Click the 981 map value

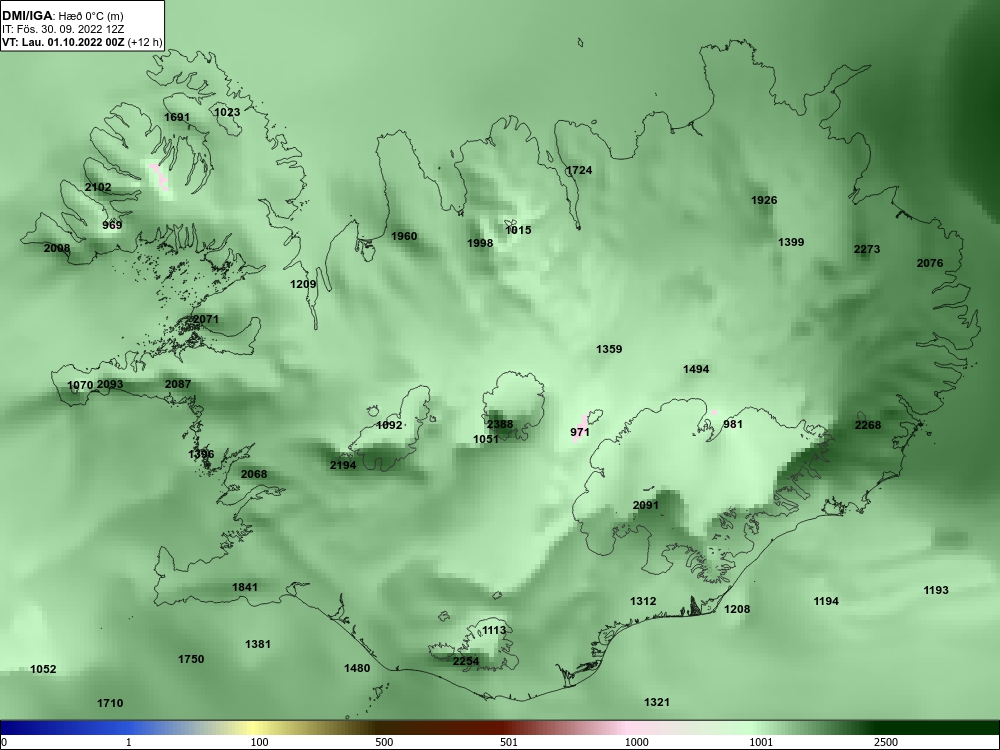coord(733,424)
